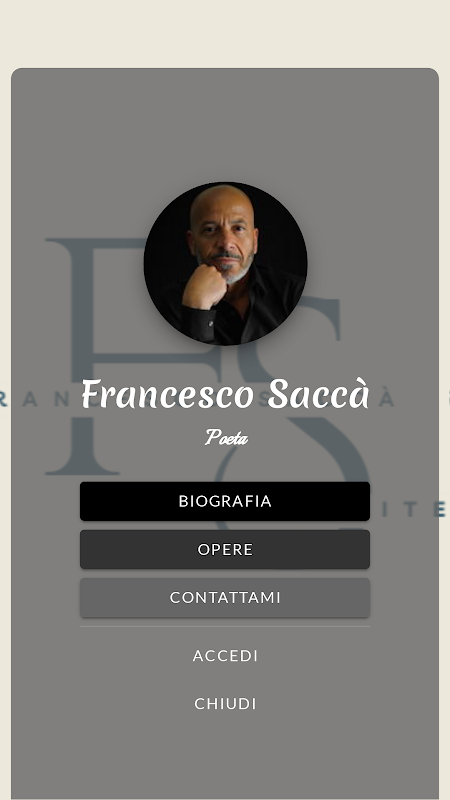Screen dimensions: 450x800
Task: Click the circular profile photo of Francesco Saccà
Action: [x=225, y=263]
